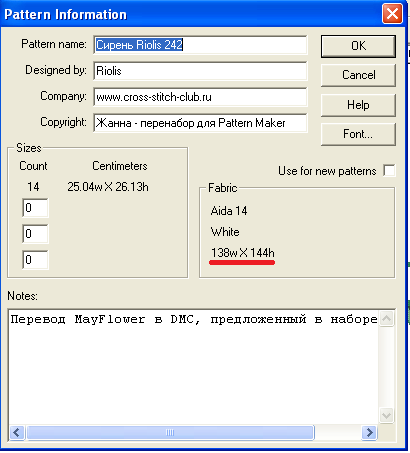Click the Cancel button

click(x=358, y=75)
